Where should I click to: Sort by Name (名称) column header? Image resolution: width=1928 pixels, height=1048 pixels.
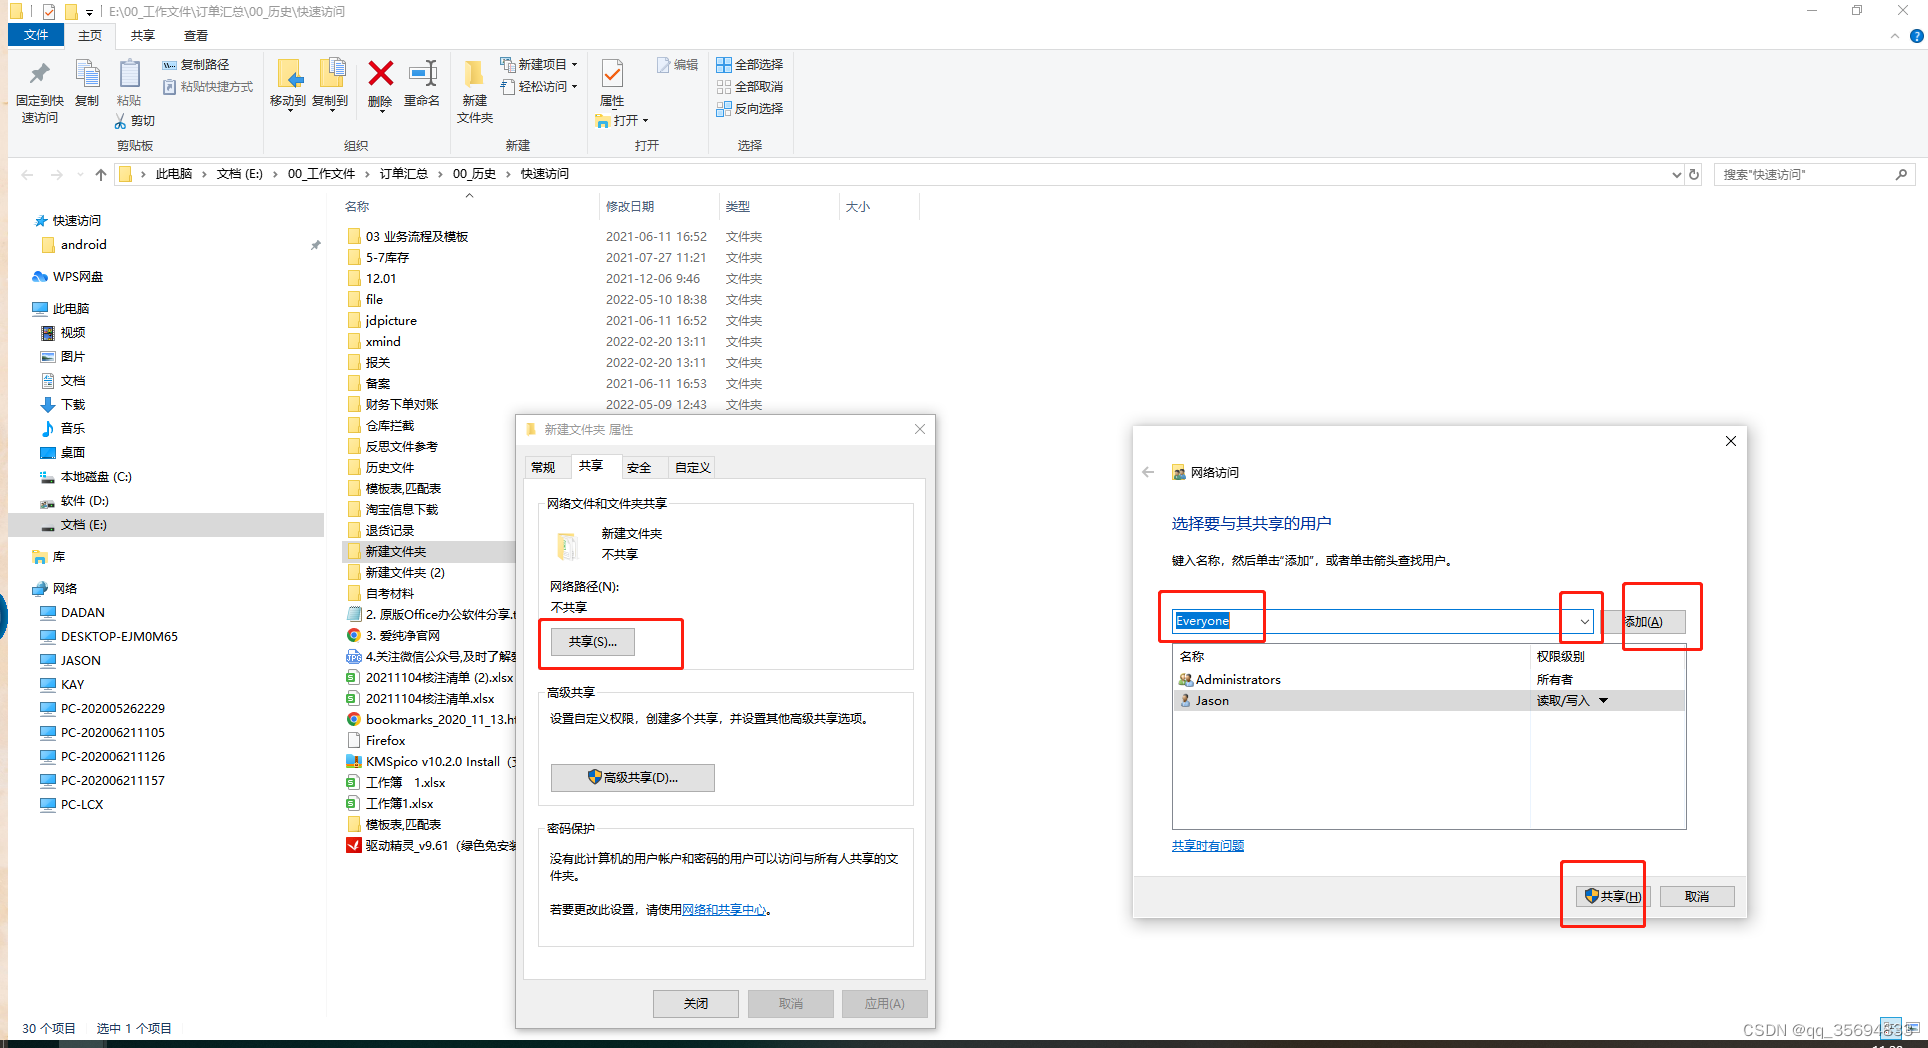pos(357,207)
